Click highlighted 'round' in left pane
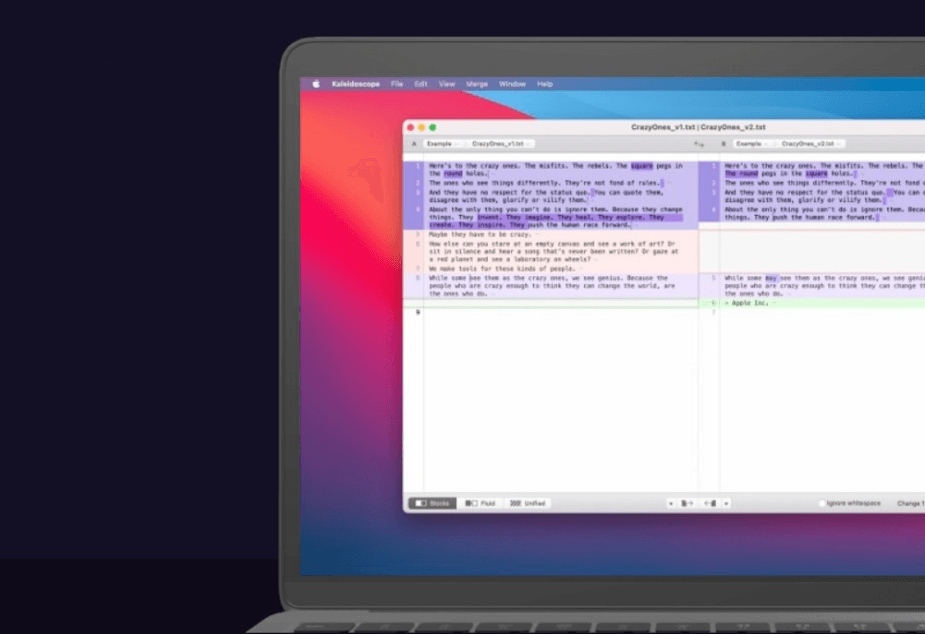 453,173
